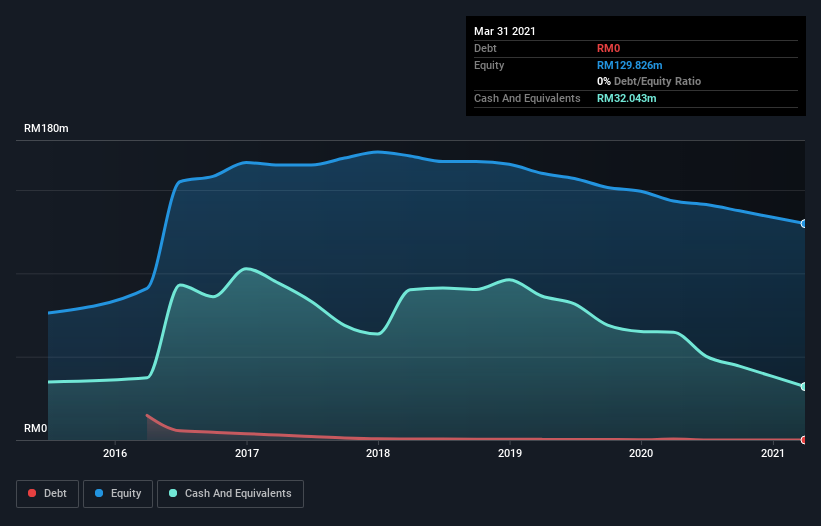Toggle Cash And Equivalents legend button
The width and height of the screenshot is (821, 526).
pos(230,494)
